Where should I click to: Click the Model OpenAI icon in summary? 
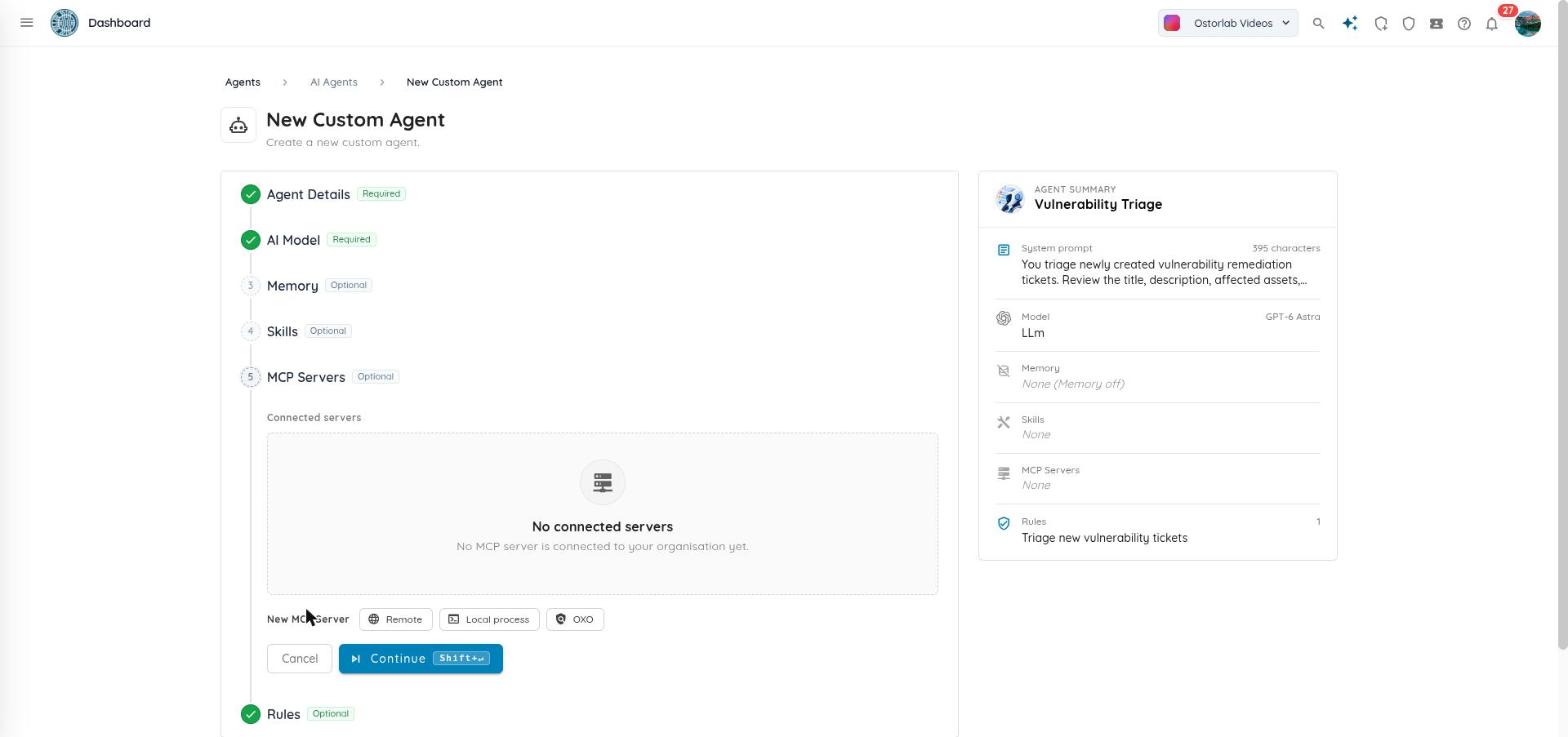(x=1003, y=318)
